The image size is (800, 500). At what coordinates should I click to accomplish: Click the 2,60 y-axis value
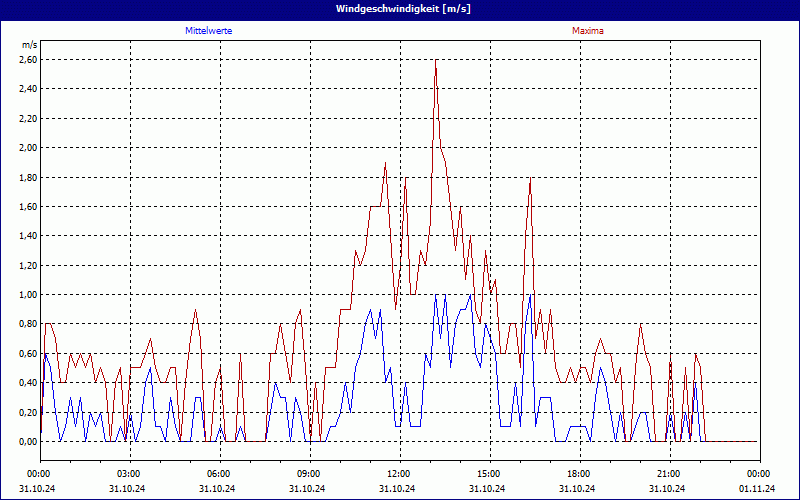[29, 60]
